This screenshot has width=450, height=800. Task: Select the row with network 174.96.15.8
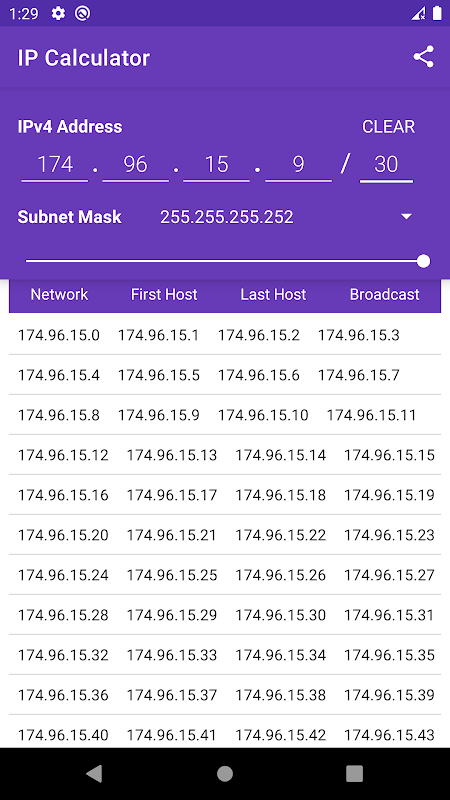(225, 415)
